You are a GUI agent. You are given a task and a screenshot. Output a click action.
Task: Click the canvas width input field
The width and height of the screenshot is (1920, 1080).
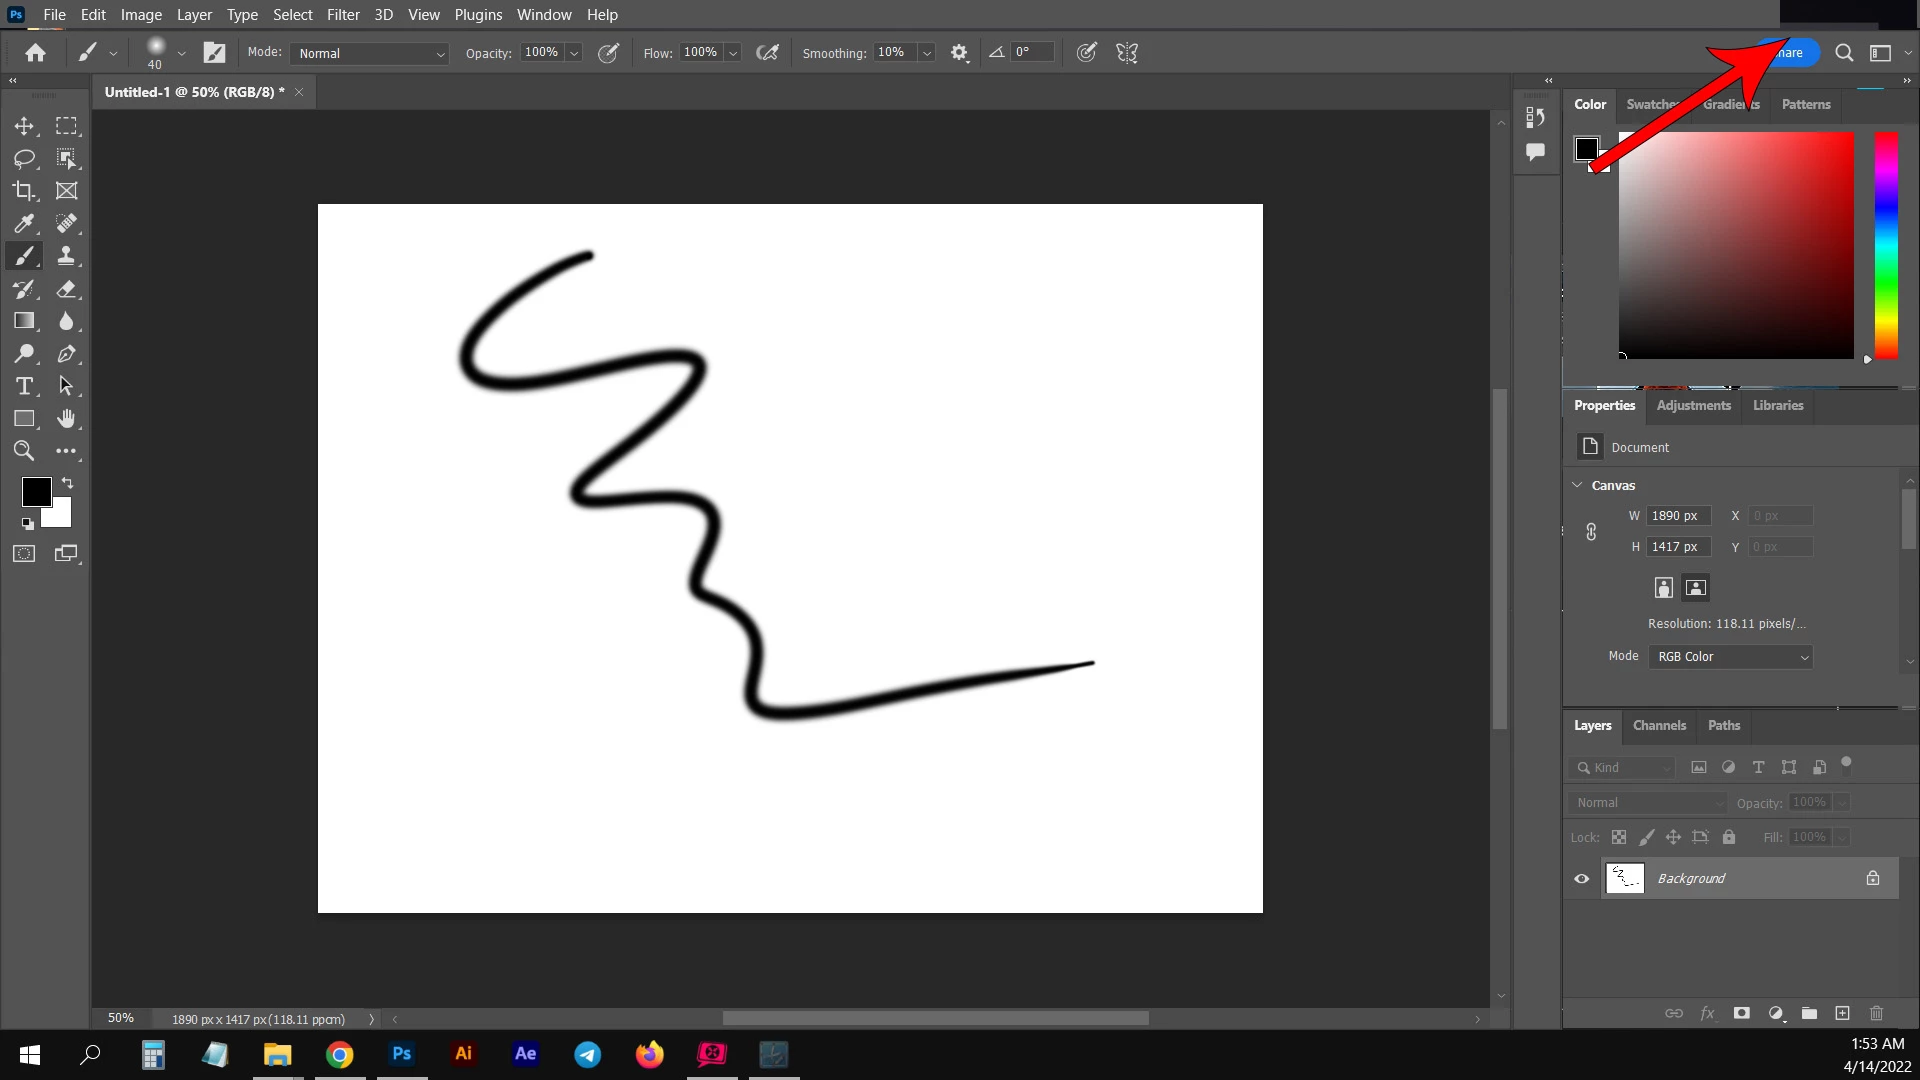click(x=1677, y=516)
